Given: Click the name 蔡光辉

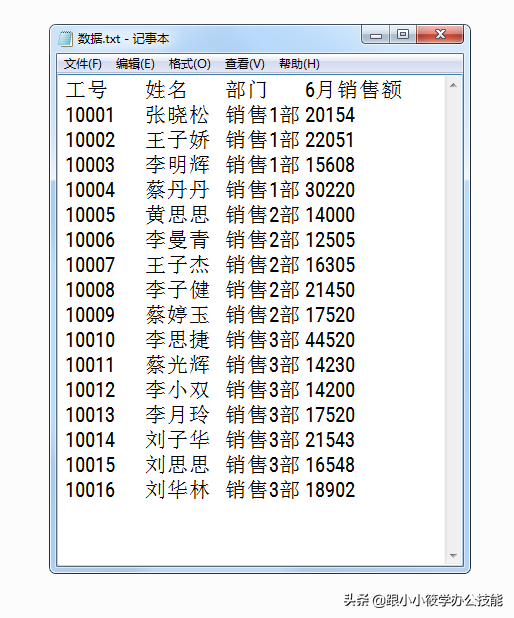Looking at the screenshot, I should pos(177,365).
